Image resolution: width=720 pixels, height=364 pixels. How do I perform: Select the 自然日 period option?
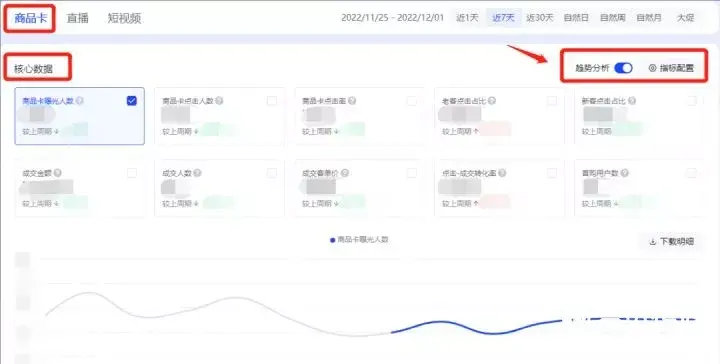pyautogui.click(x=576, y=18)
